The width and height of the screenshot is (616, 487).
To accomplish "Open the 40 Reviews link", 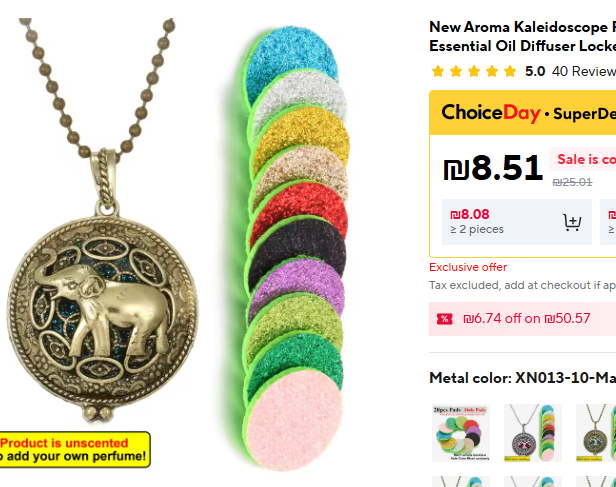I will click(584, 71).
